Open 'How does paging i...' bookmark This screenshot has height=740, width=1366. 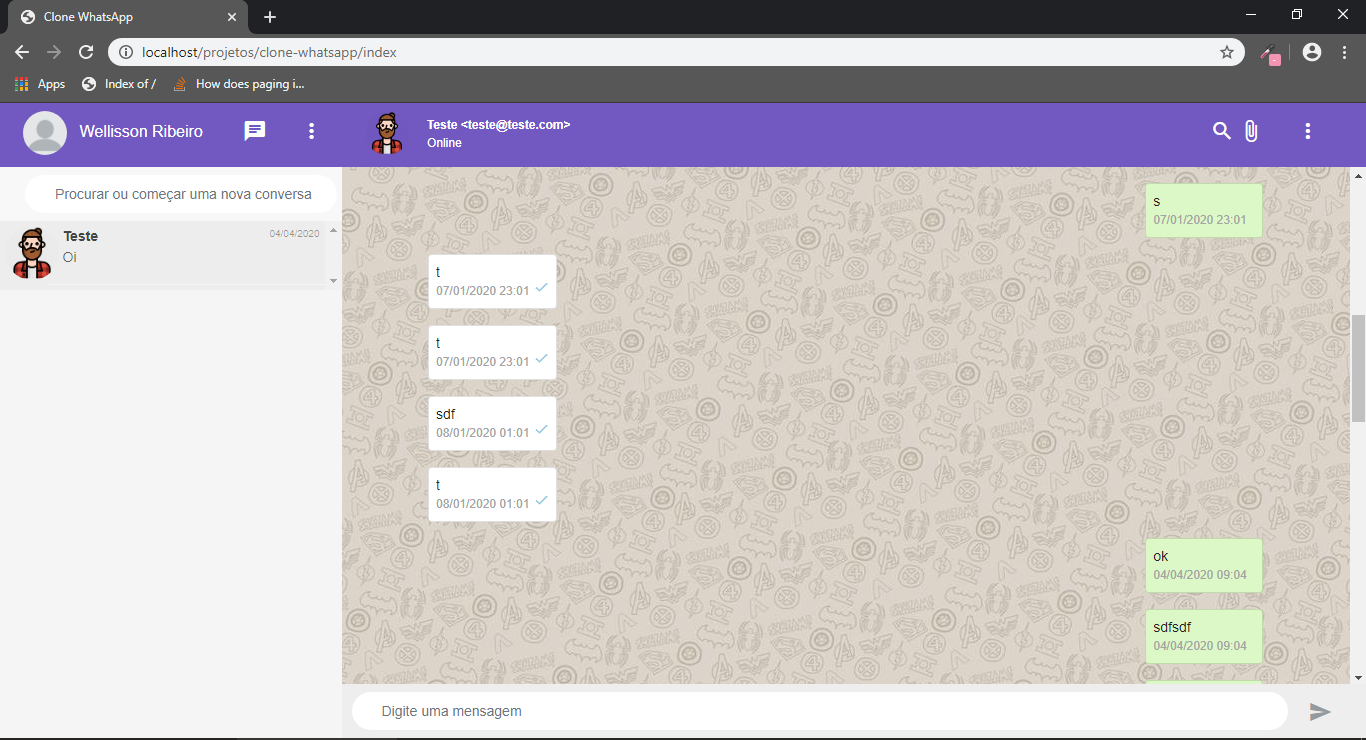tap(239, 84)
